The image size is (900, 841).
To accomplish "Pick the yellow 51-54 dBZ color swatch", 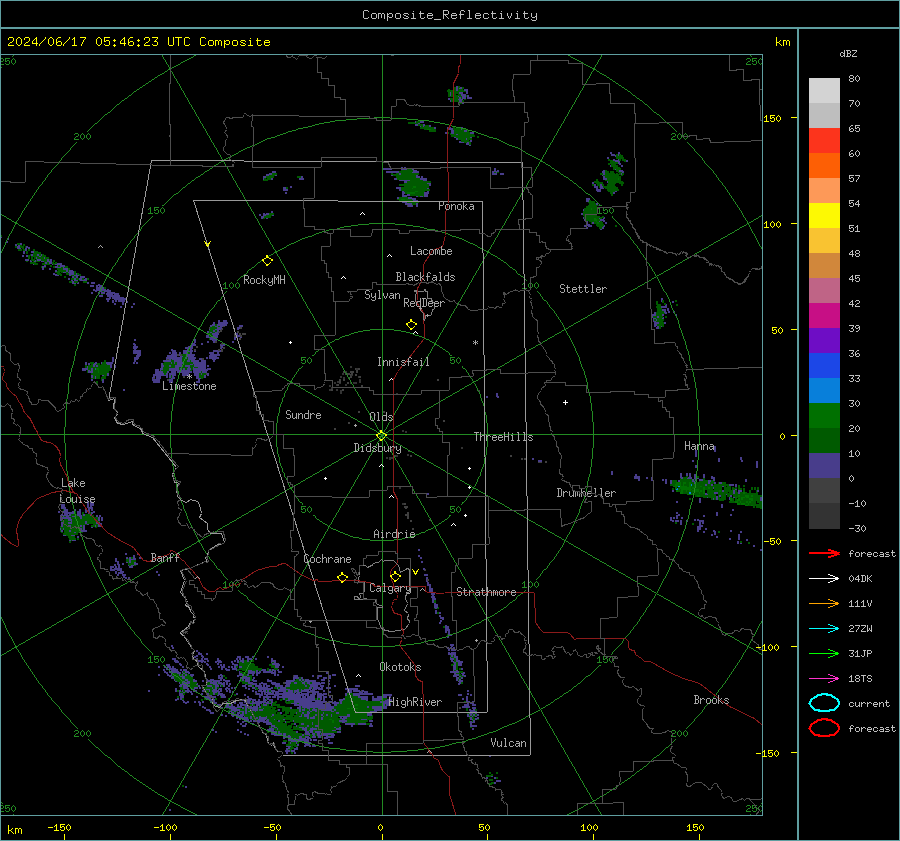I will 824,216.
